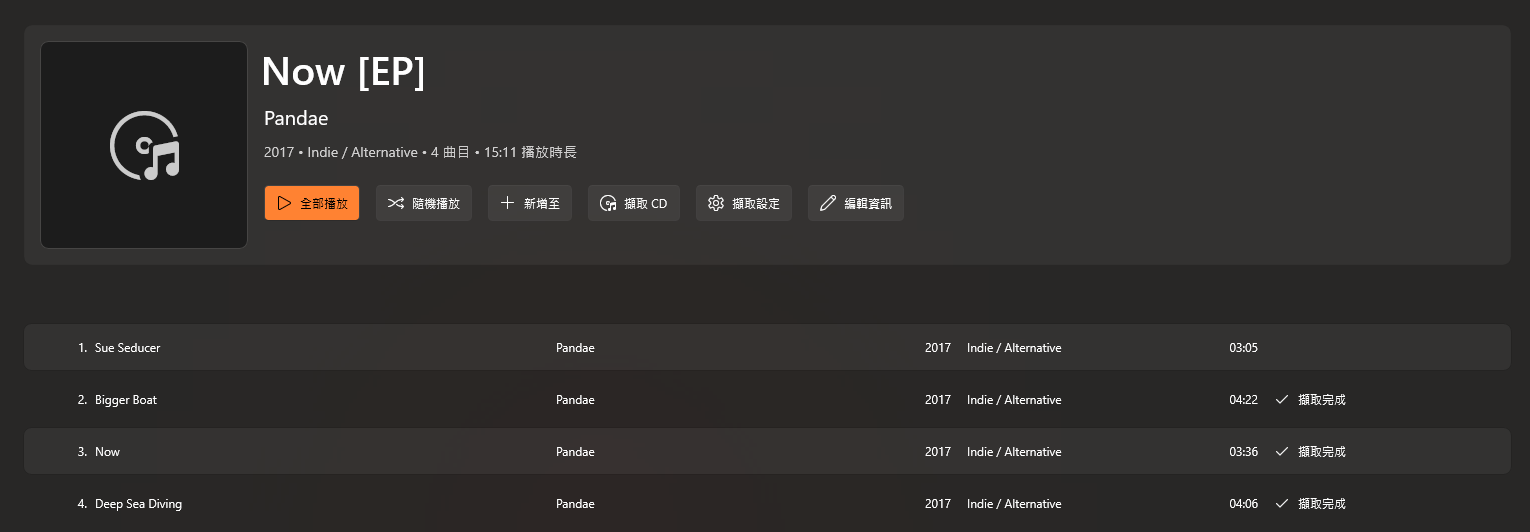Click the play icon on 全部播放 button
1530x532 pixels.
tap(284, 203)
